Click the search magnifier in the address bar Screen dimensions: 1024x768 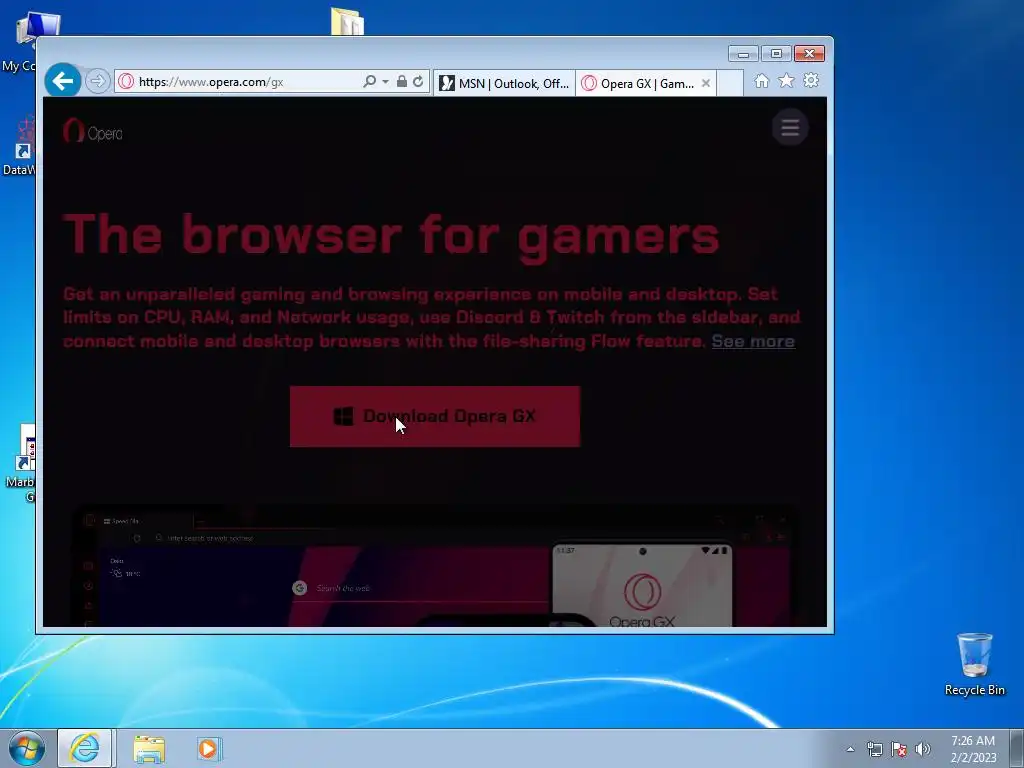point(370,82)
